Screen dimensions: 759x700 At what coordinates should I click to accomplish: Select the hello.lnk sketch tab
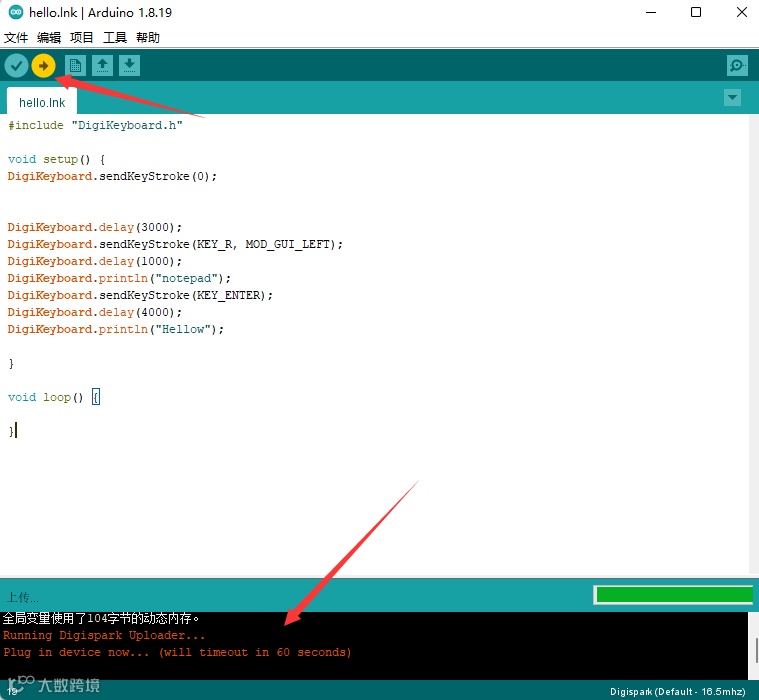(x=42, y=102)
